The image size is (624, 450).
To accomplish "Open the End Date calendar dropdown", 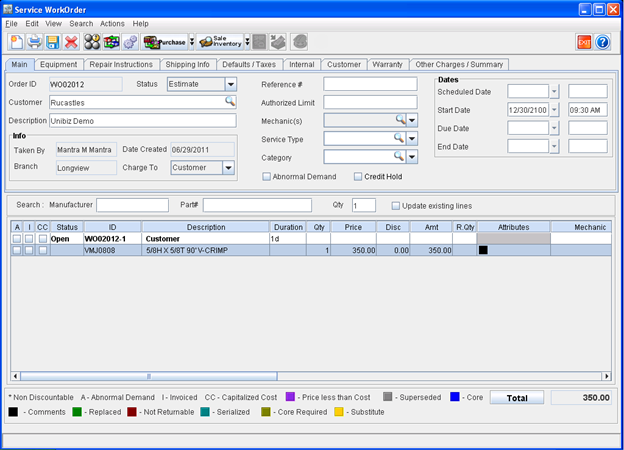I will pyautogui.click(x=554, y=146).
